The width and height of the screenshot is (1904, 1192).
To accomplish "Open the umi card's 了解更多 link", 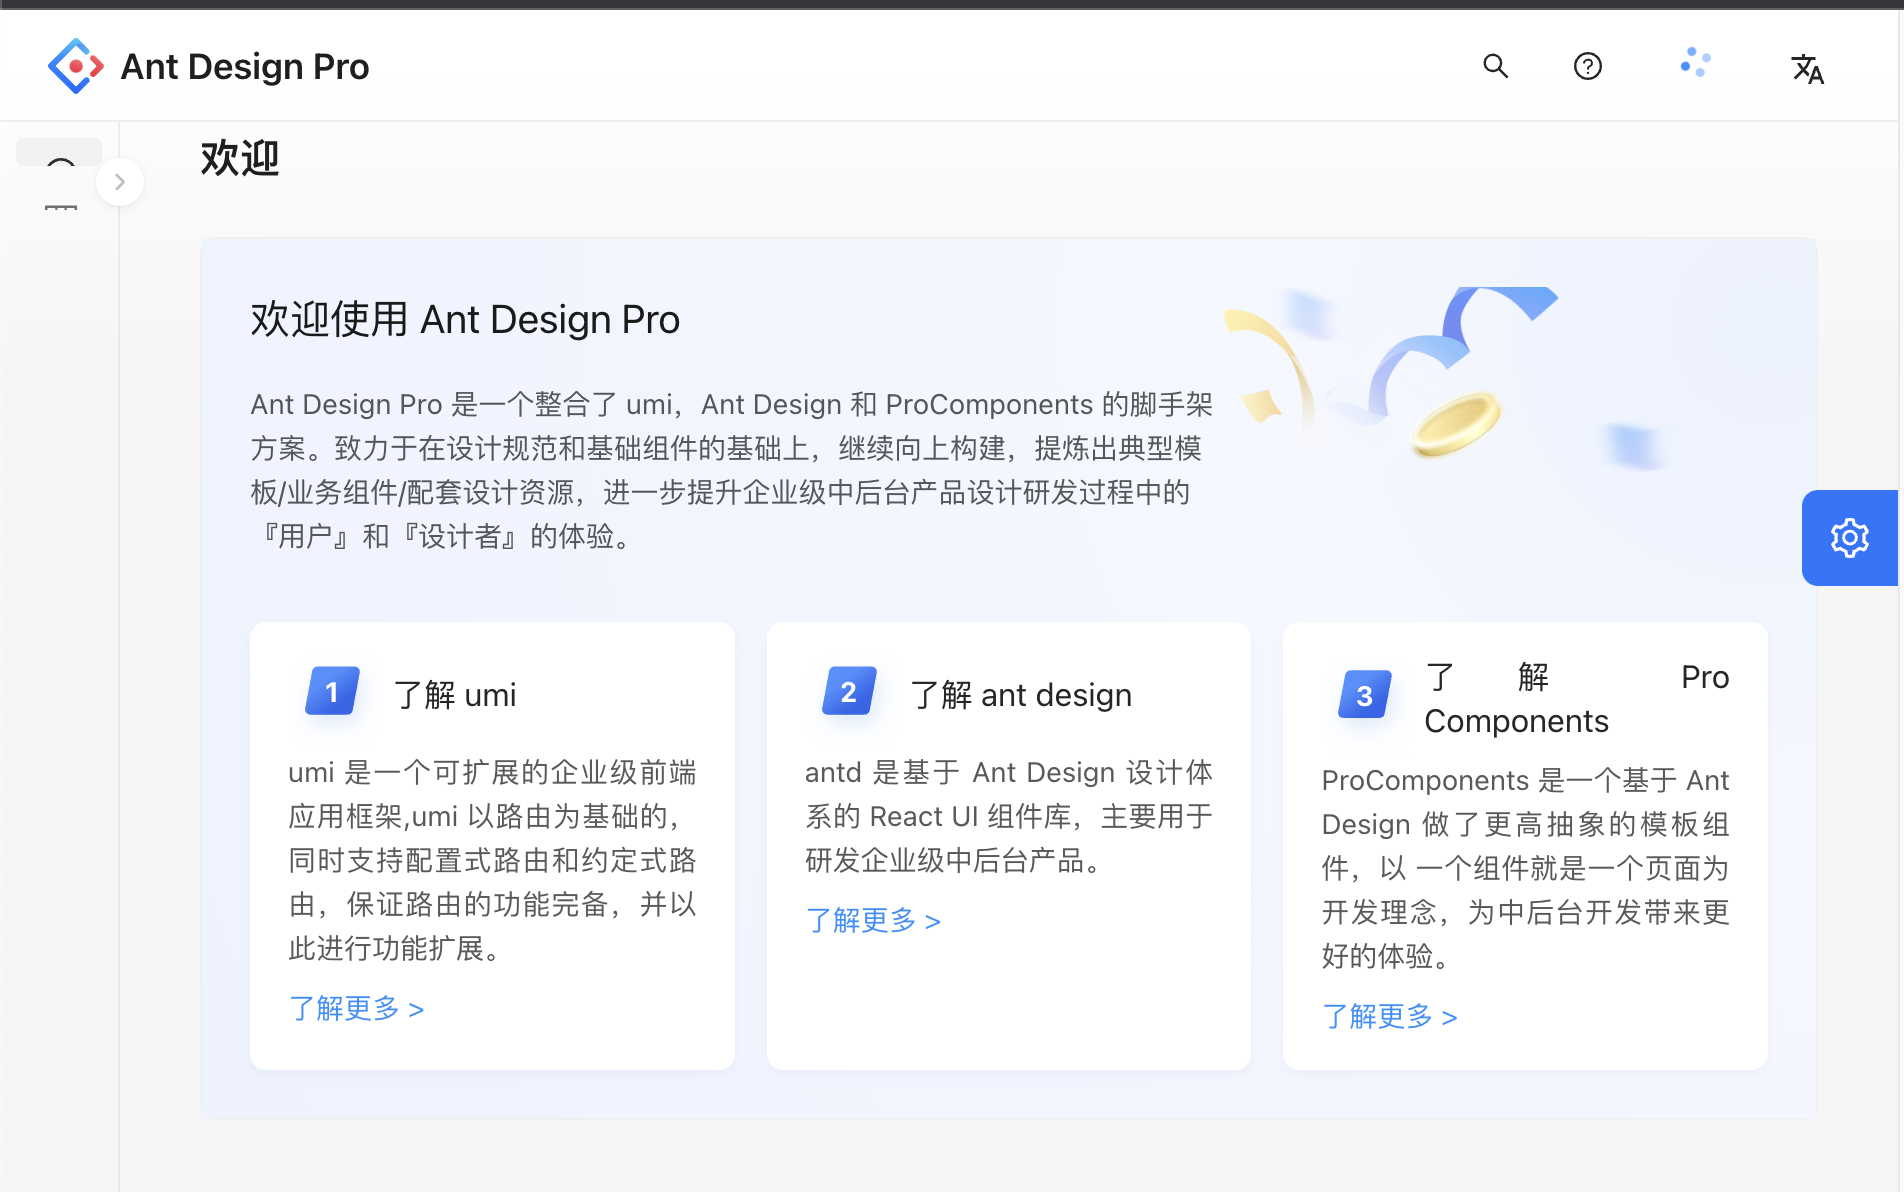I will click(x=356, y=1008).
